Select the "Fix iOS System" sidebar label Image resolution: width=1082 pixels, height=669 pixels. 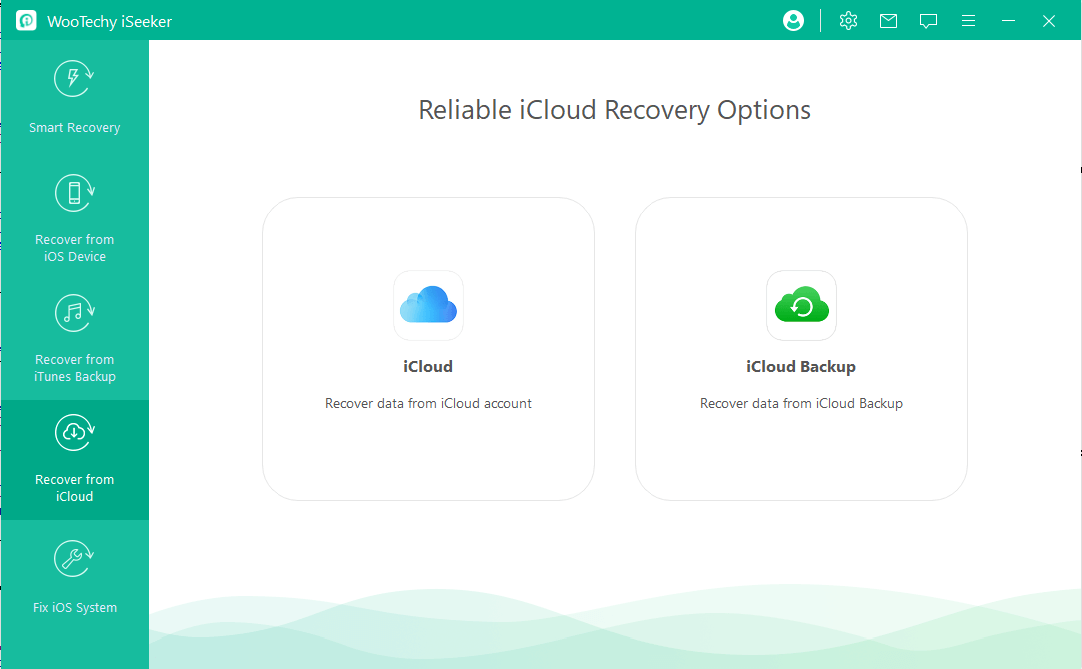click(x=74, y=607)
